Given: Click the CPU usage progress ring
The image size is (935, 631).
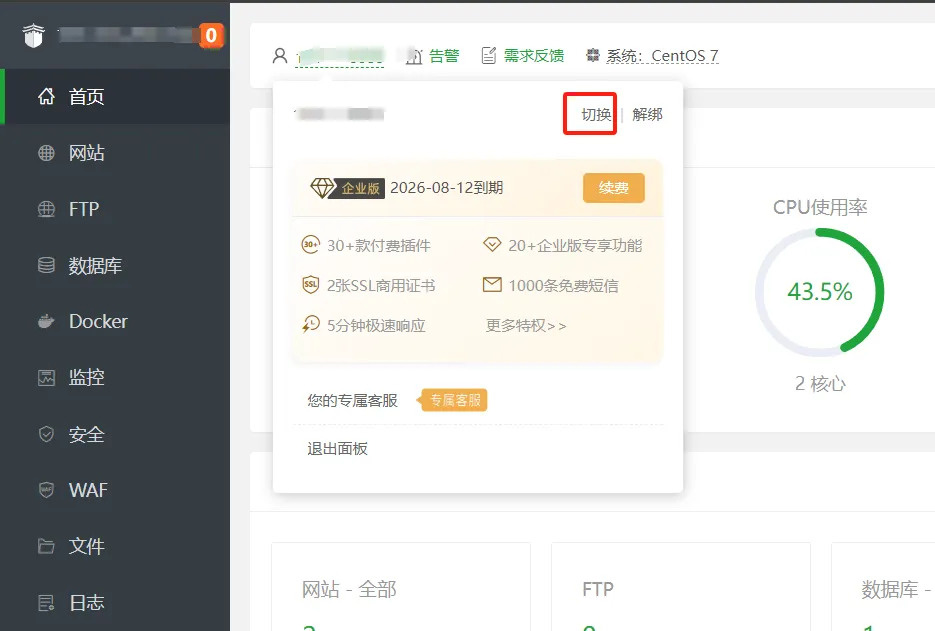Looking at the screenshot, I should click(x=821, y=292).
